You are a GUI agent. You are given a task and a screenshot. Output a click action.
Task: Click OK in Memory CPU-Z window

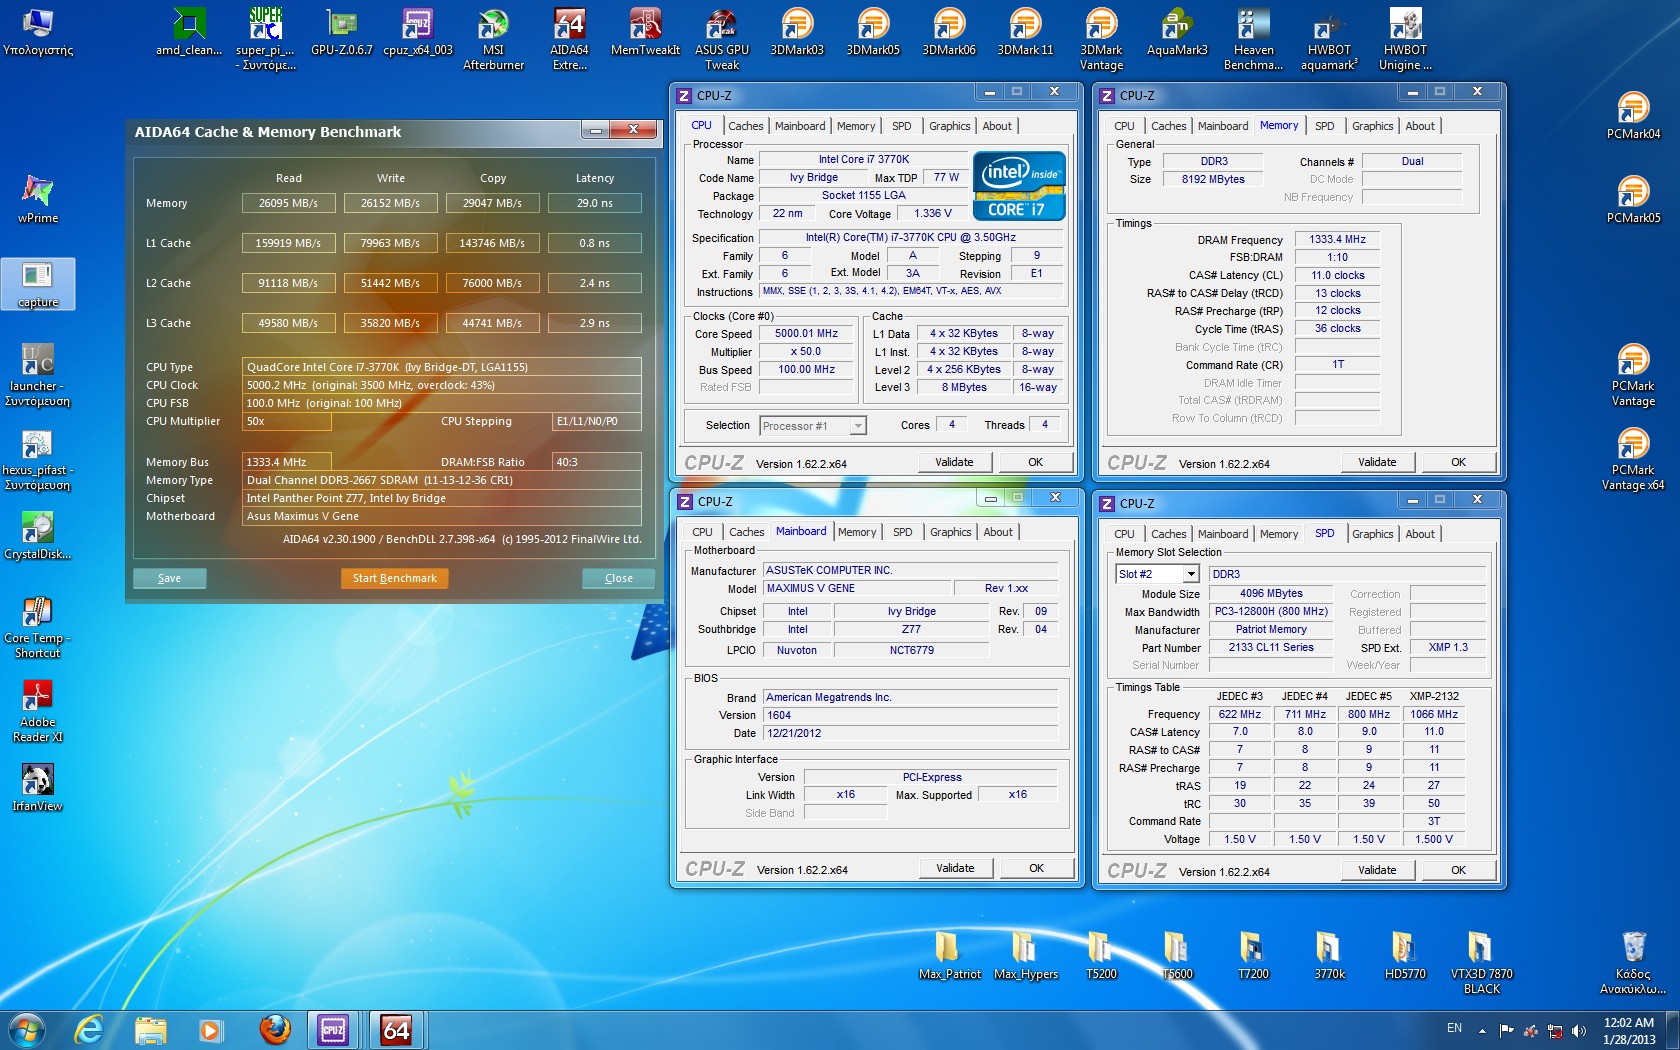pos(1458,462)
